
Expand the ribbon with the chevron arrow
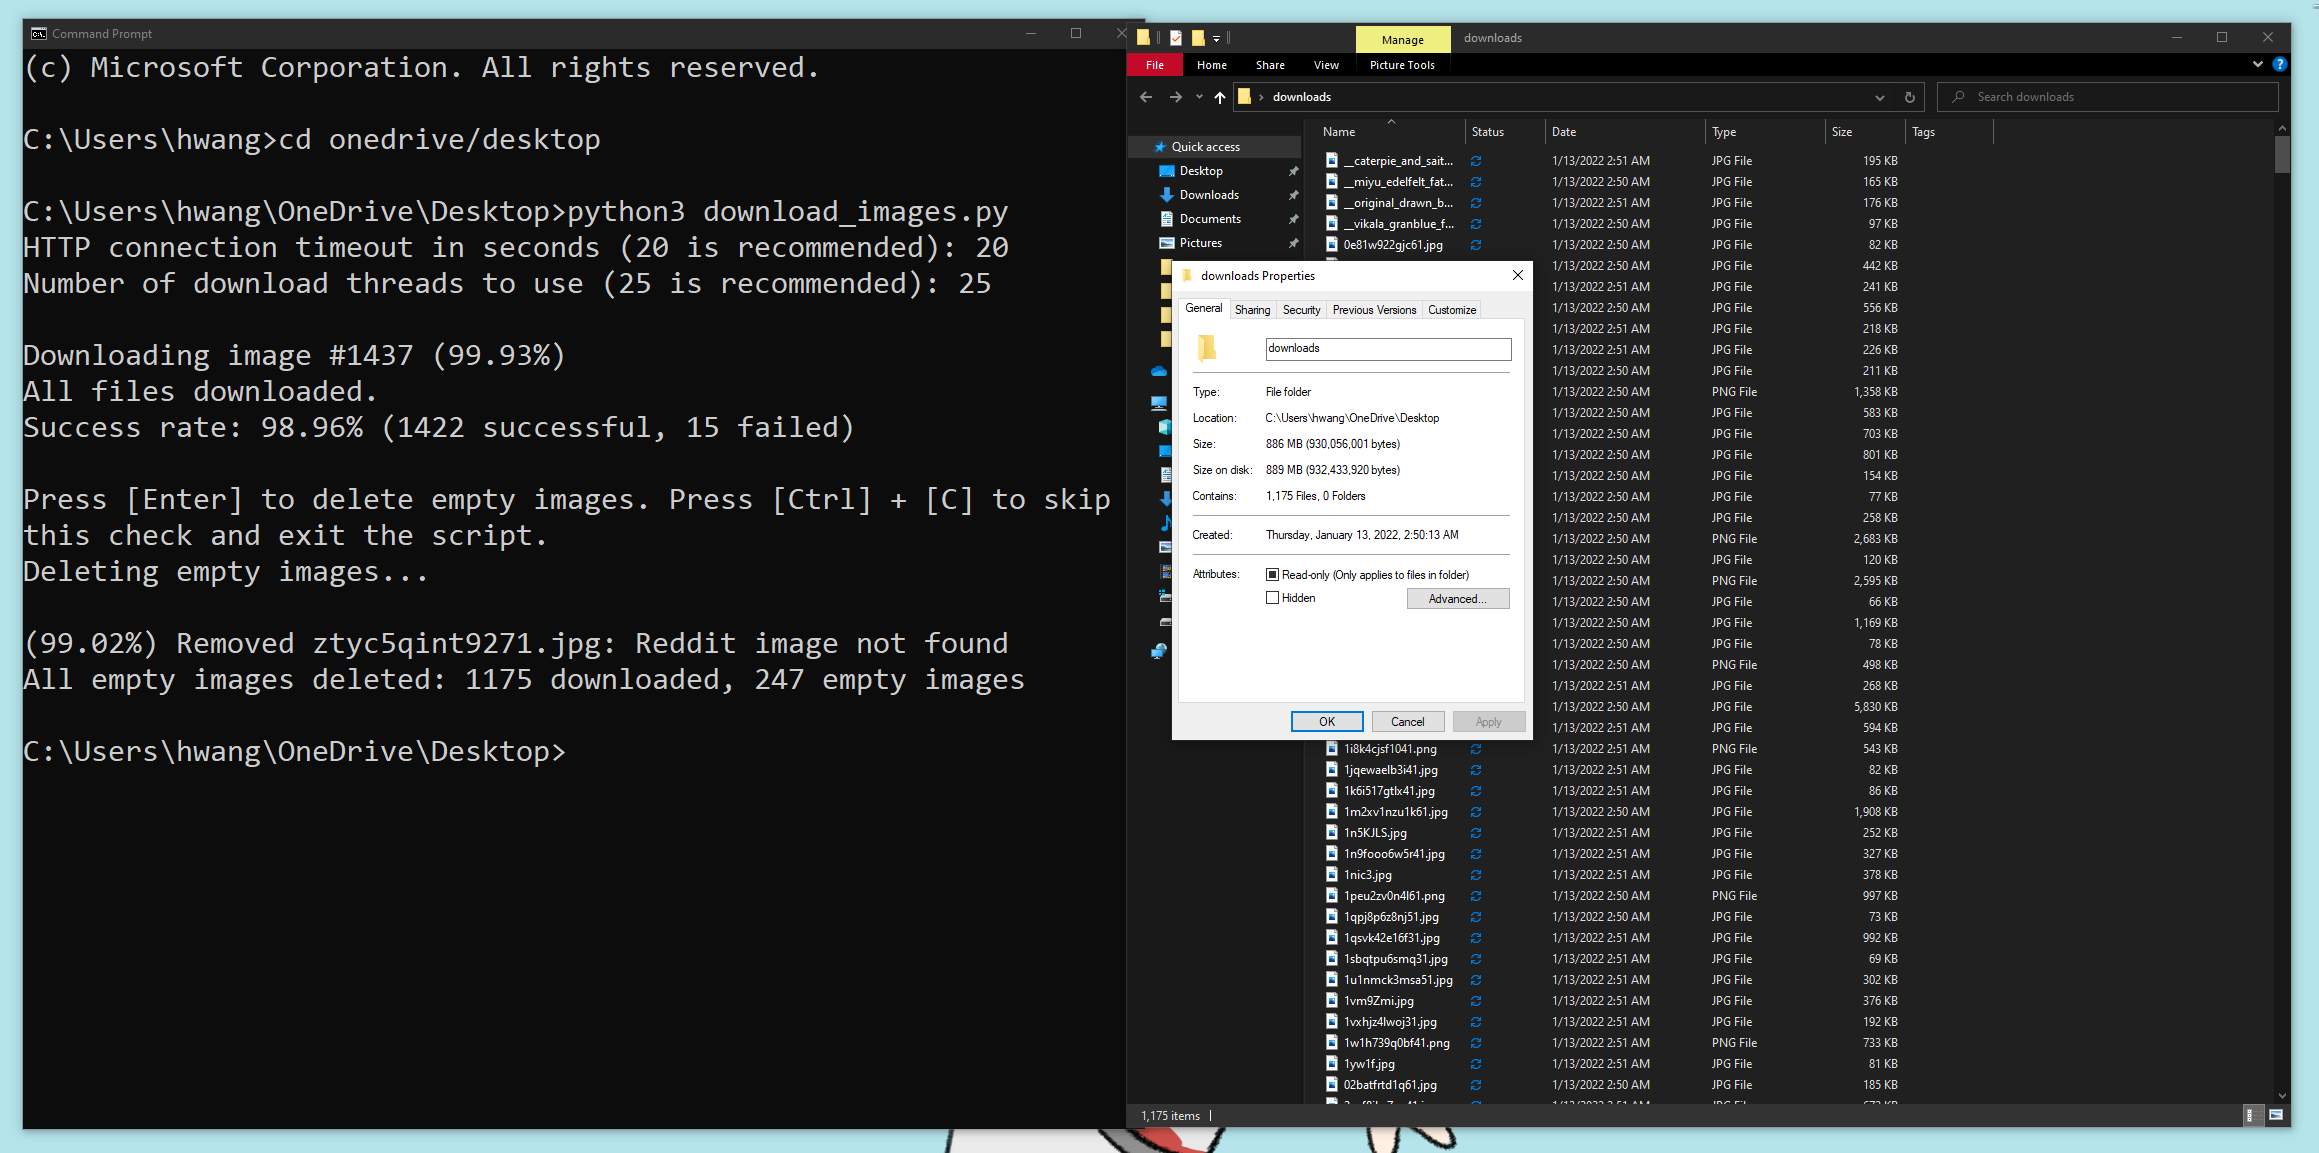coord(2257,64)
